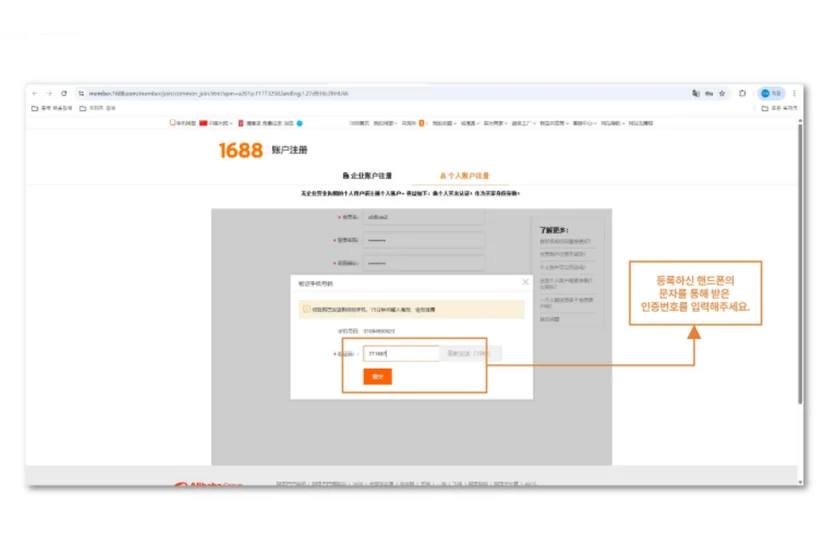
Task: Switch to the enterprise account registration tab
Action: [x=368, y=175]
